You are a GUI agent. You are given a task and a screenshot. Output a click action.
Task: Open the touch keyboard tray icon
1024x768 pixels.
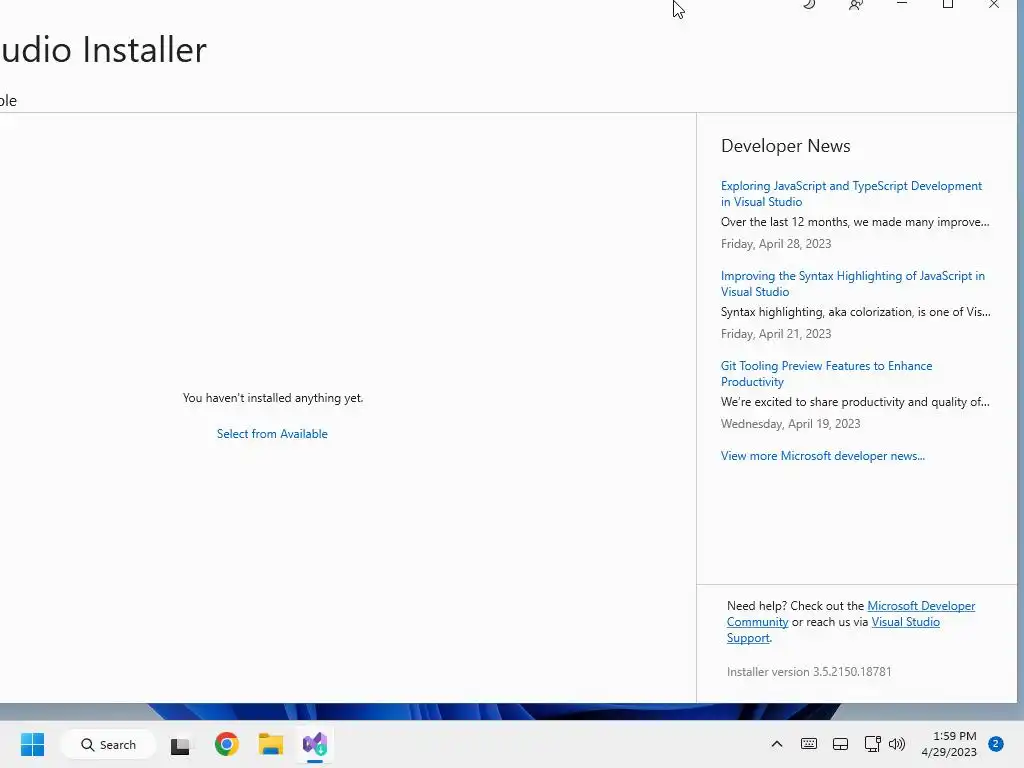click(808, 744)
